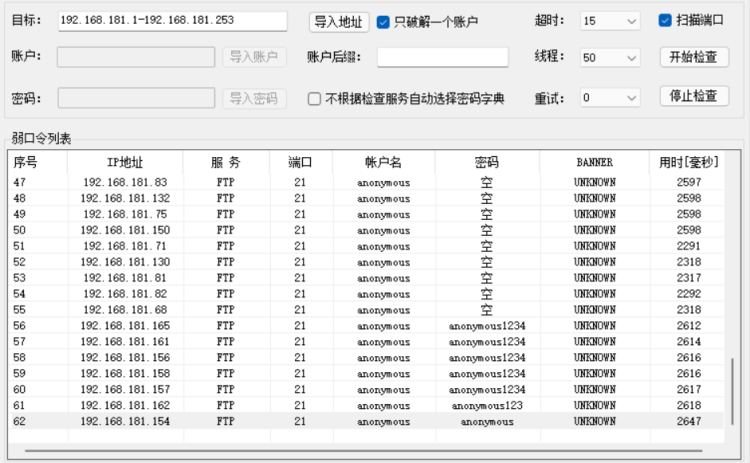The height and width of the screenshot is (463, 750).
Task: Click password anonymous123 in row 61
Action: coord(487,406)
